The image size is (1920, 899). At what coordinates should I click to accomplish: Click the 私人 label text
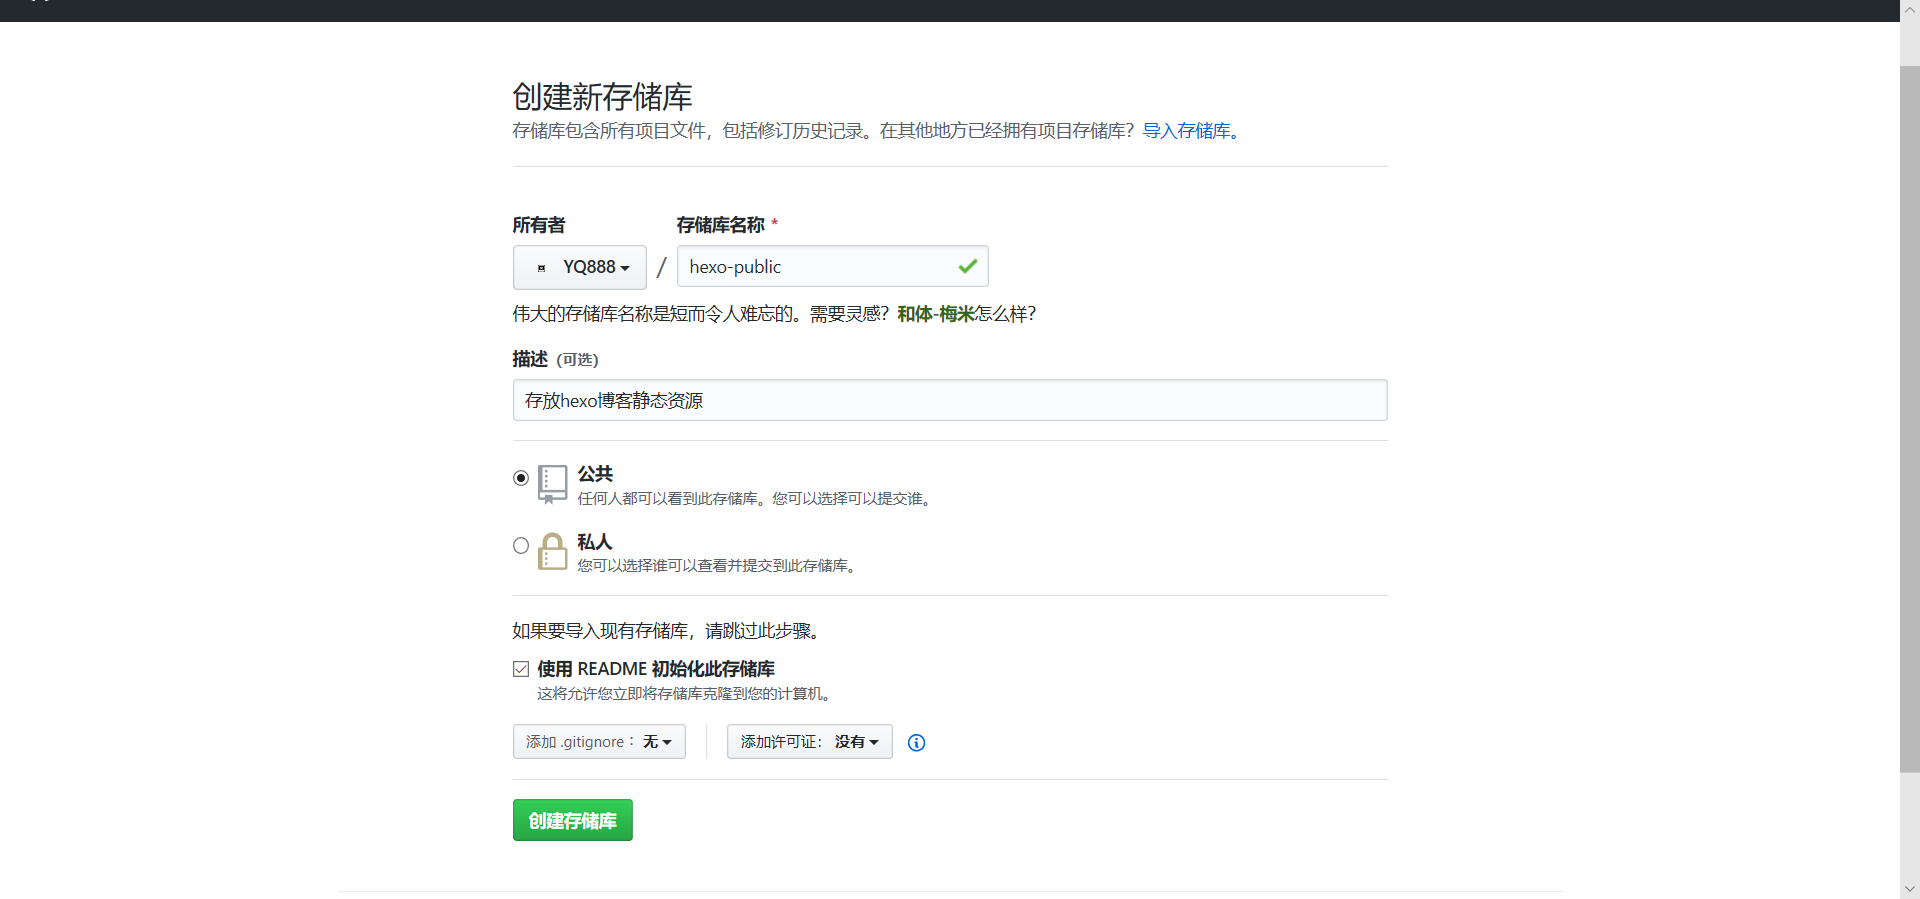(x=595, y=542)
